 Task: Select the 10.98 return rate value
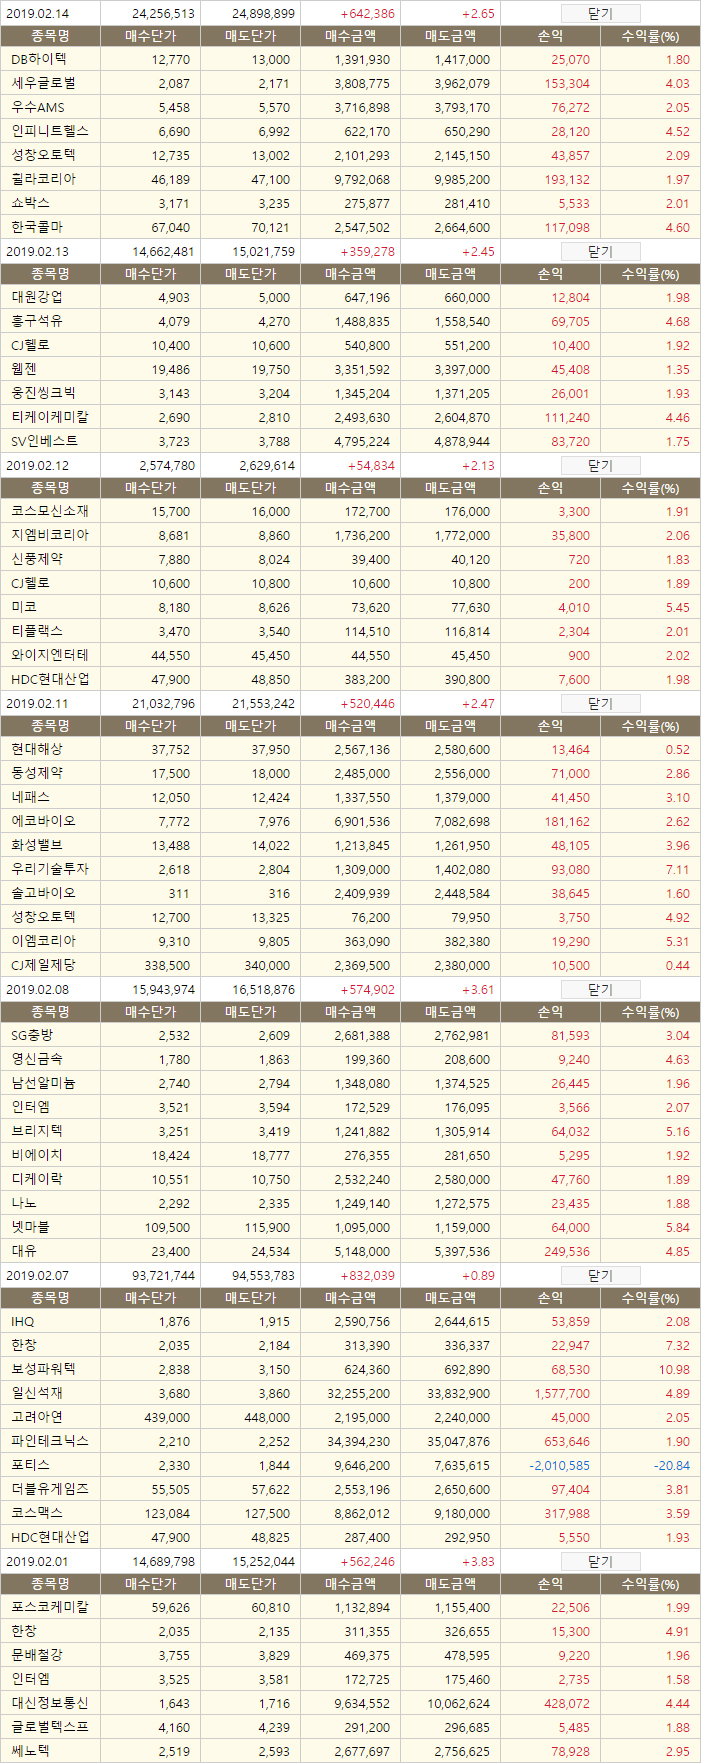point(675,1371)
